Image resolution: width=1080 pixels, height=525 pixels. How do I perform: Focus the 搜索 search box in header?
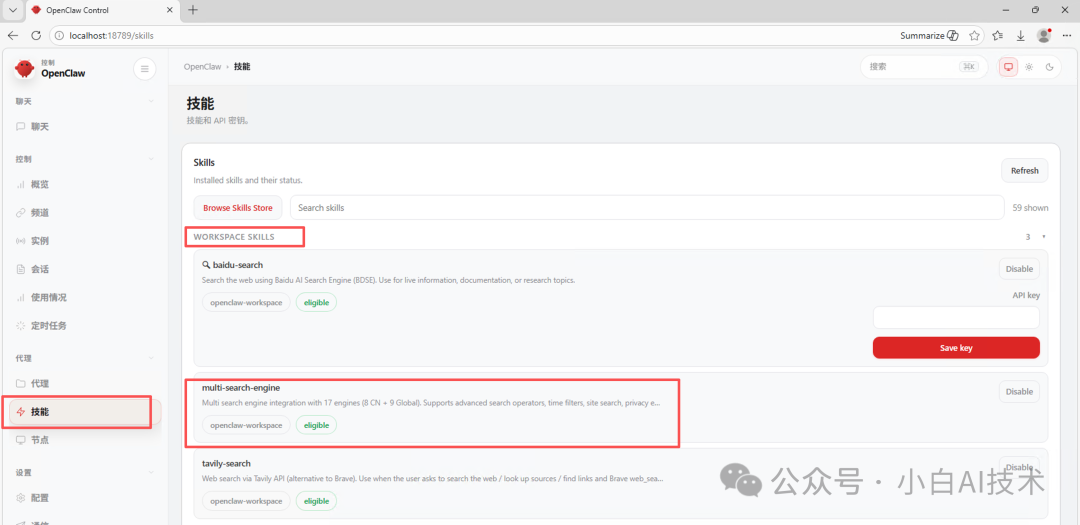tap(924, 67)
